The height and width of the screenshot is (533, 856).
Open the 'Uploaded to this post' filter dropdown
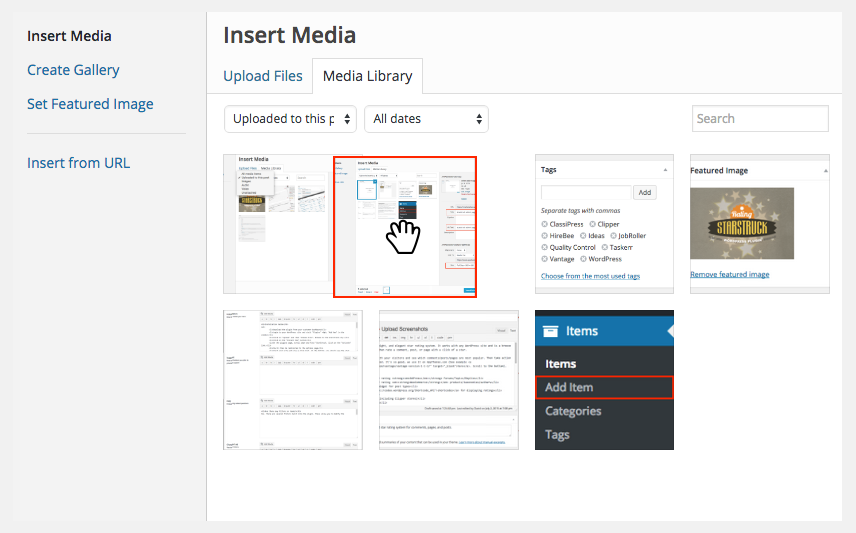pyautogui.click(x=290, y=119)
